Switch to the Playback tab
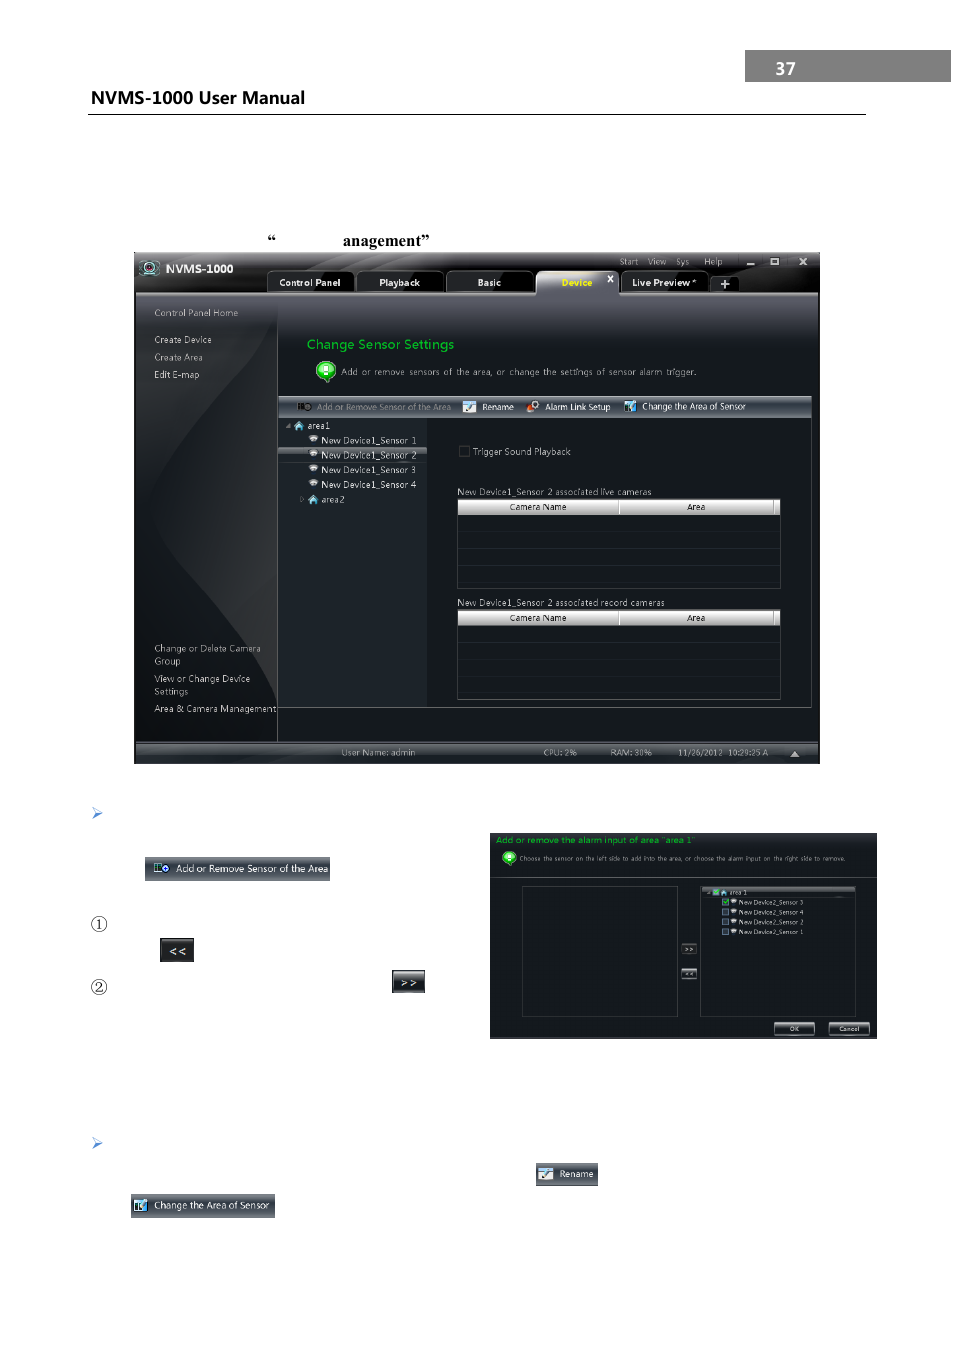The width and height of the screenshot is (954, 1350). click(399, 283)
